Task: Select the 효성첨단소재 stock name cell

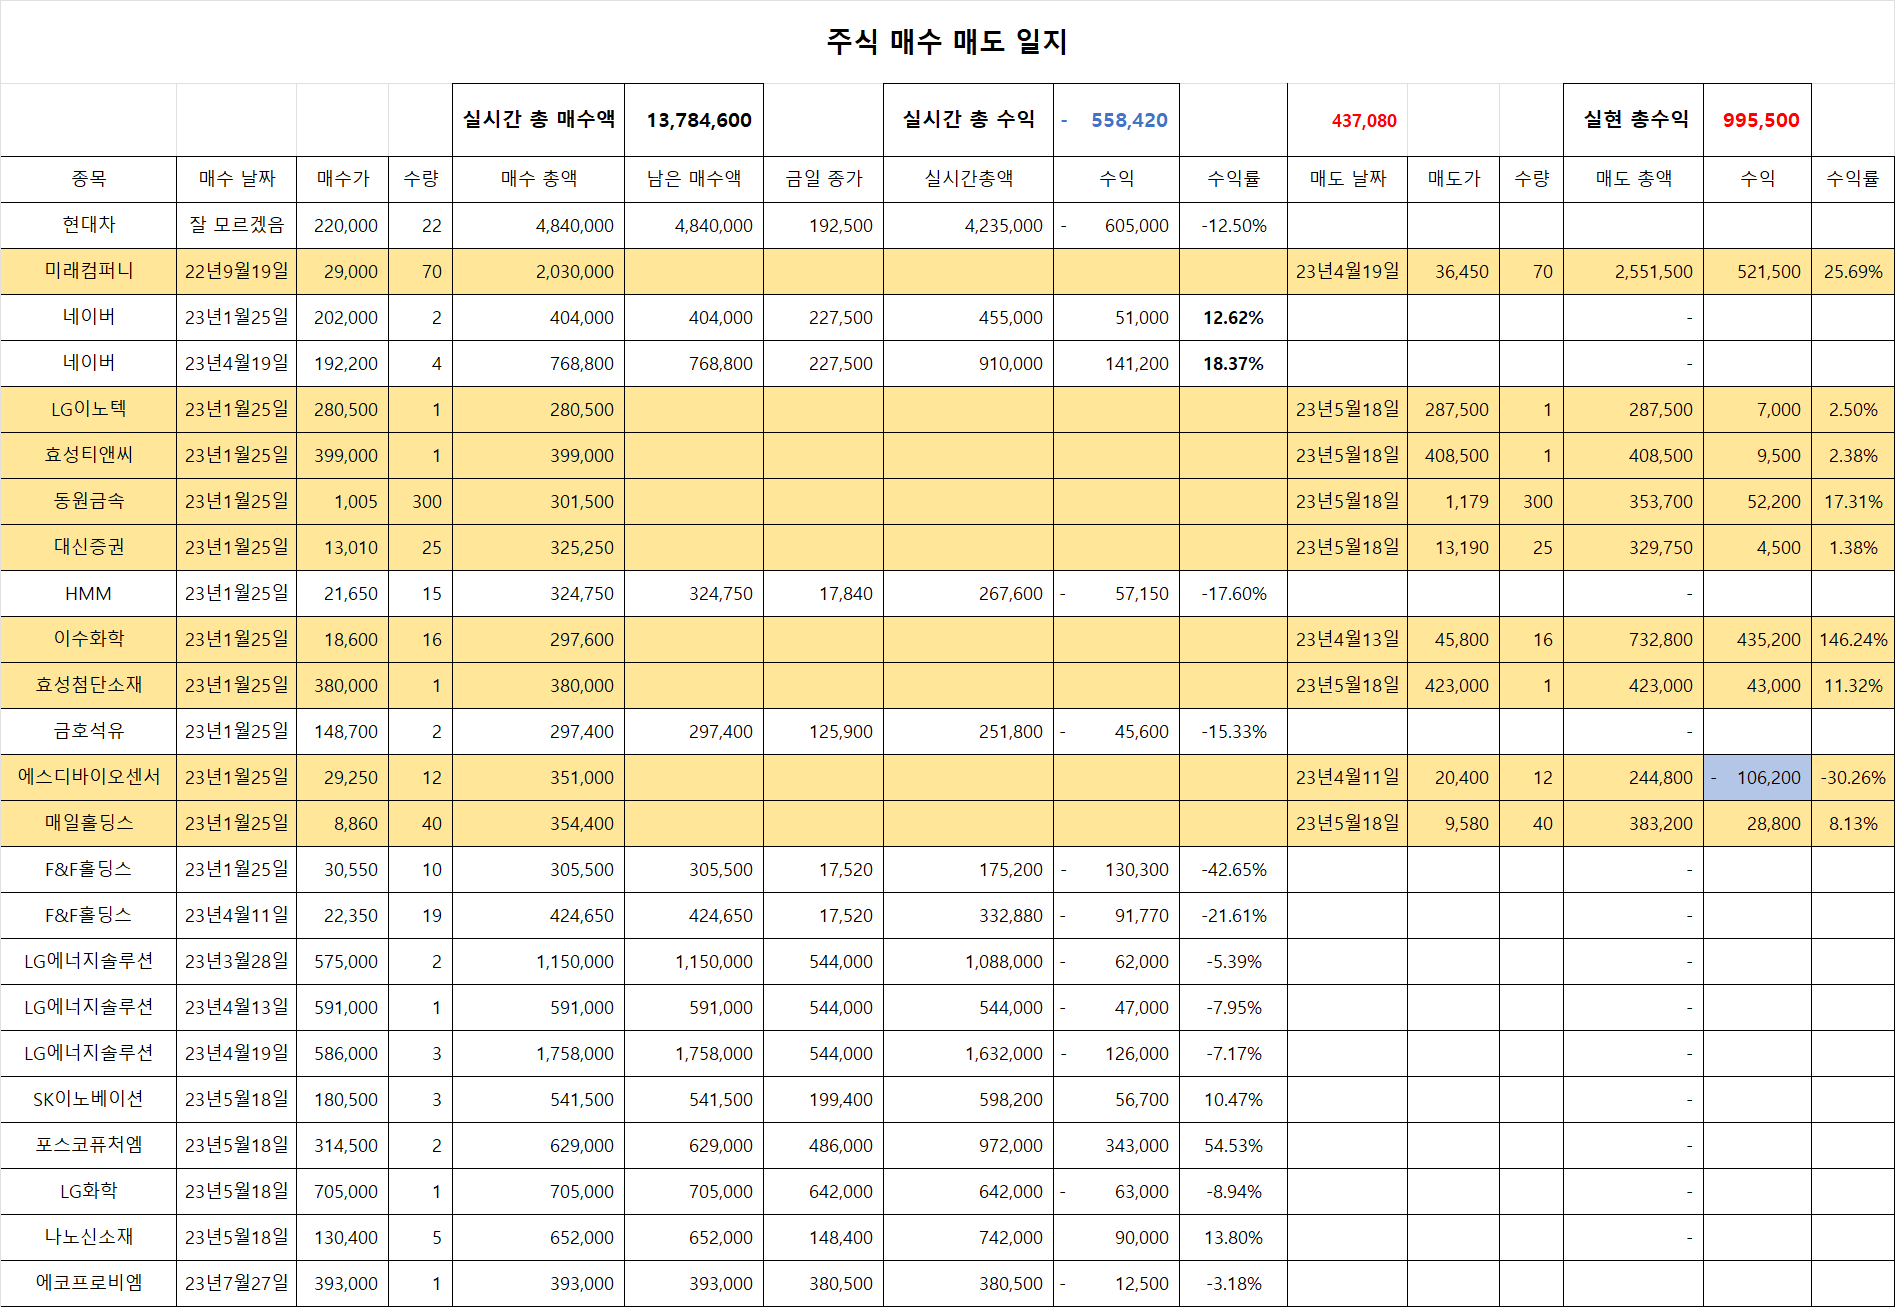Action: tap(88, 685)
